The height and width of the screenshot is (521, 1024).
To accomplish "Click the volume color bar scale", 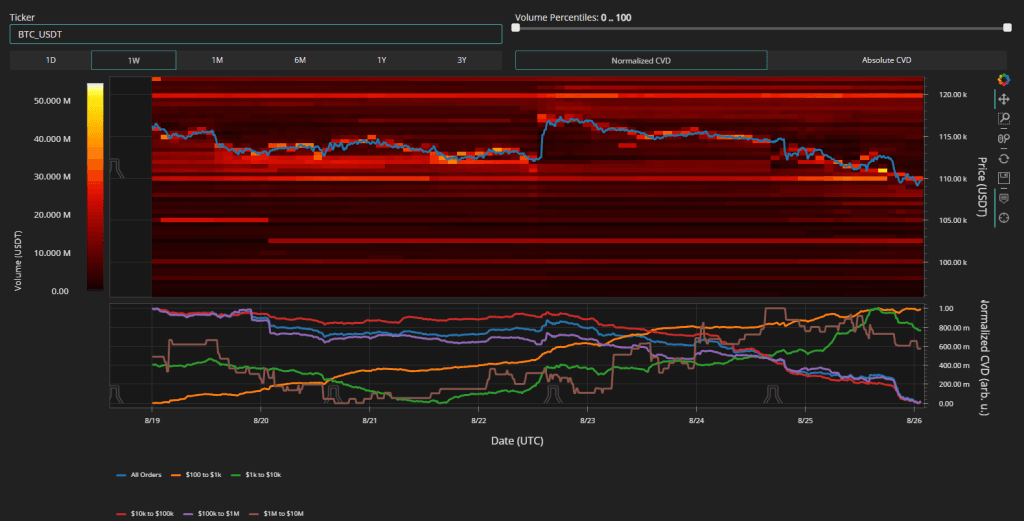I will pos(95,186).
